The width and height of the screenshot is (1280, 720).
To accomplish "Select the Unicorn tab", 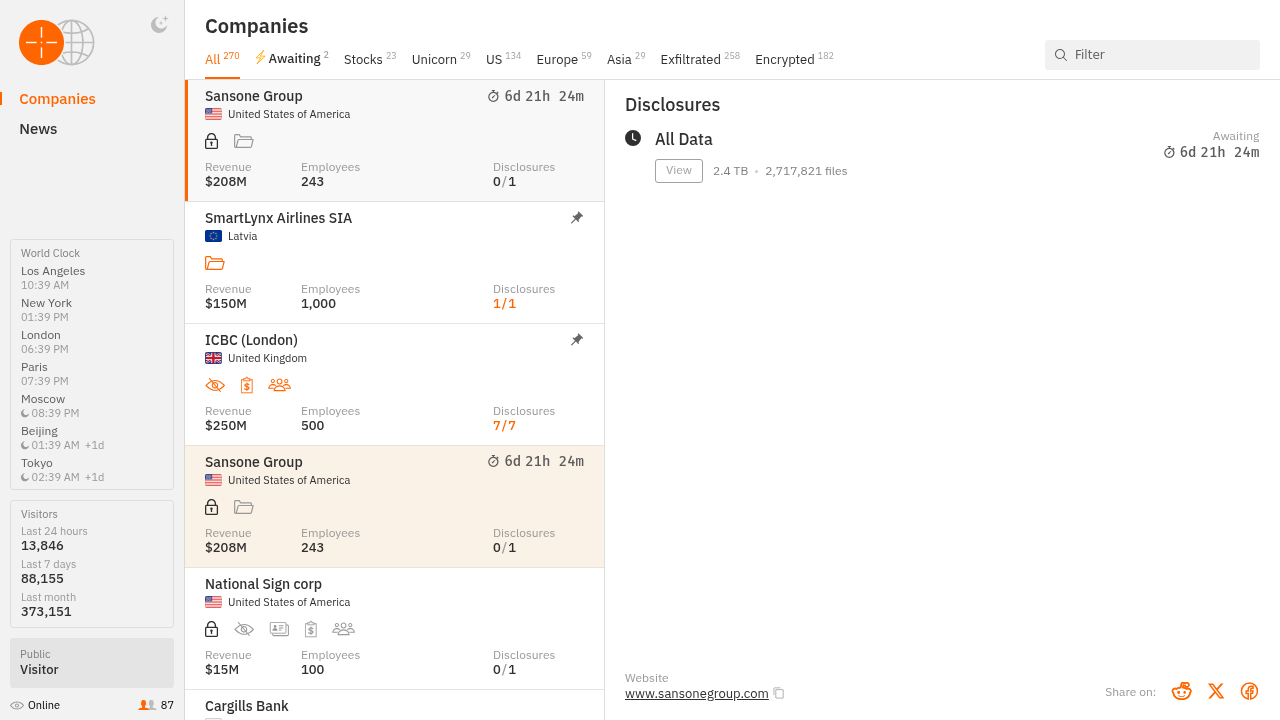I will point(441,59).
